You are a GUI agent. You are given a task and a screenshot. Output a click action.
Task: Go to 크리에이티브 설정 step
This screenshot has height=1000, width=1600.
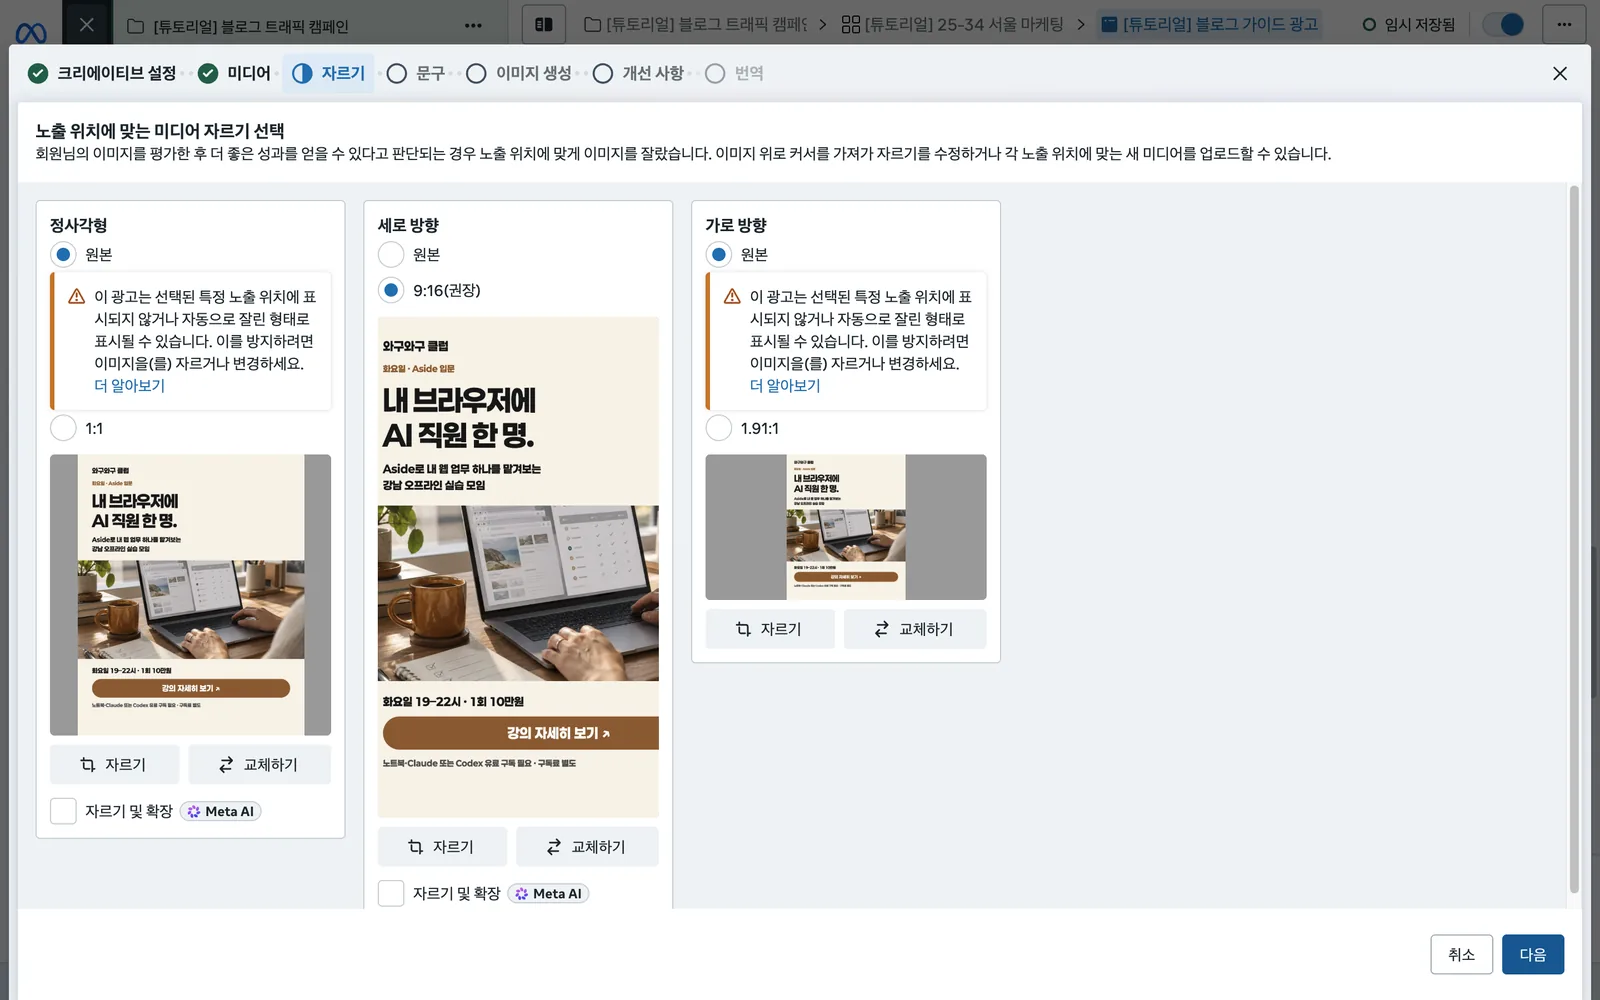pyautogui.click(x=102, y=73)
